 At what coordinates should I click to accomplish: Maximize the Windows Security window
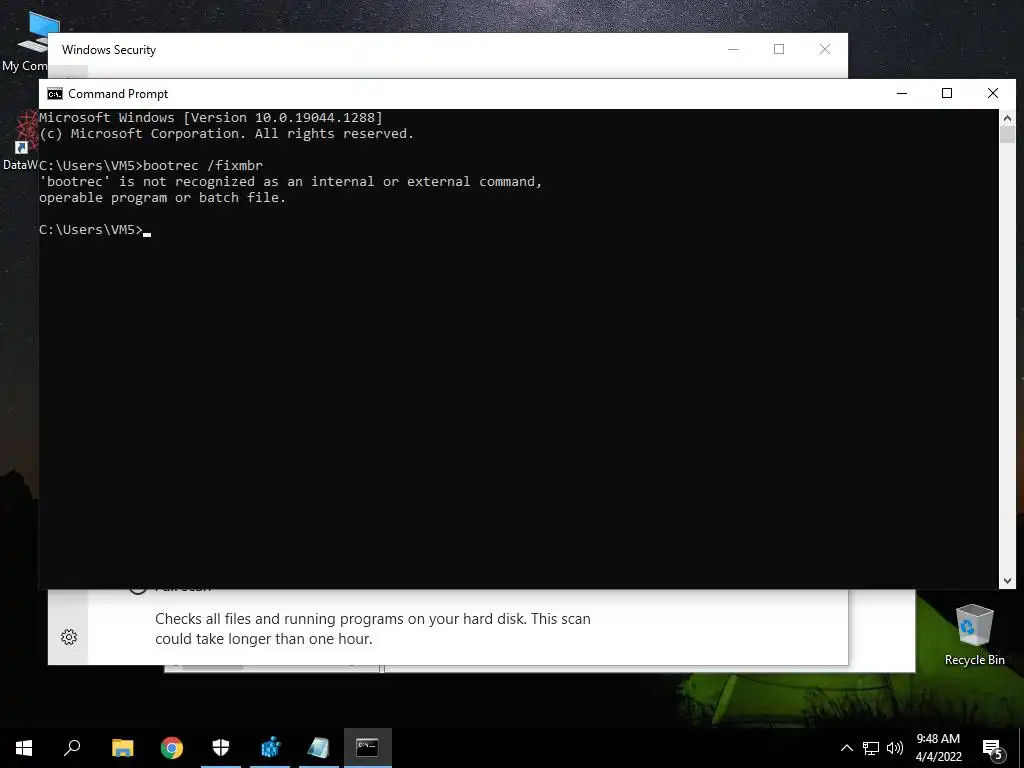(778, 49)
